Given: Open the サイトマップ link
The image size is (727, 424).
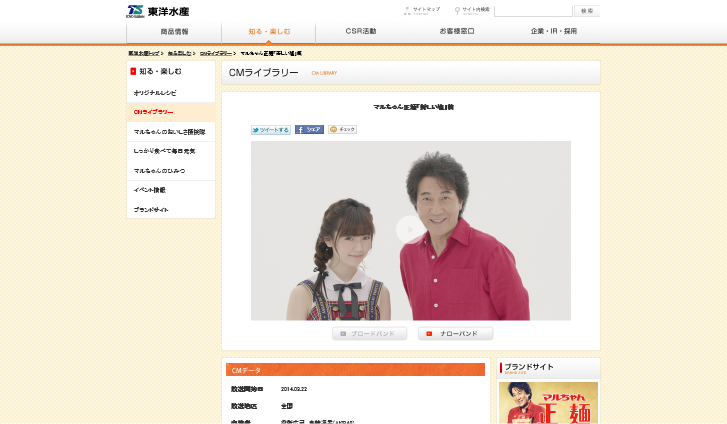Looking at the screenshot, I should [x=422, y=10].
